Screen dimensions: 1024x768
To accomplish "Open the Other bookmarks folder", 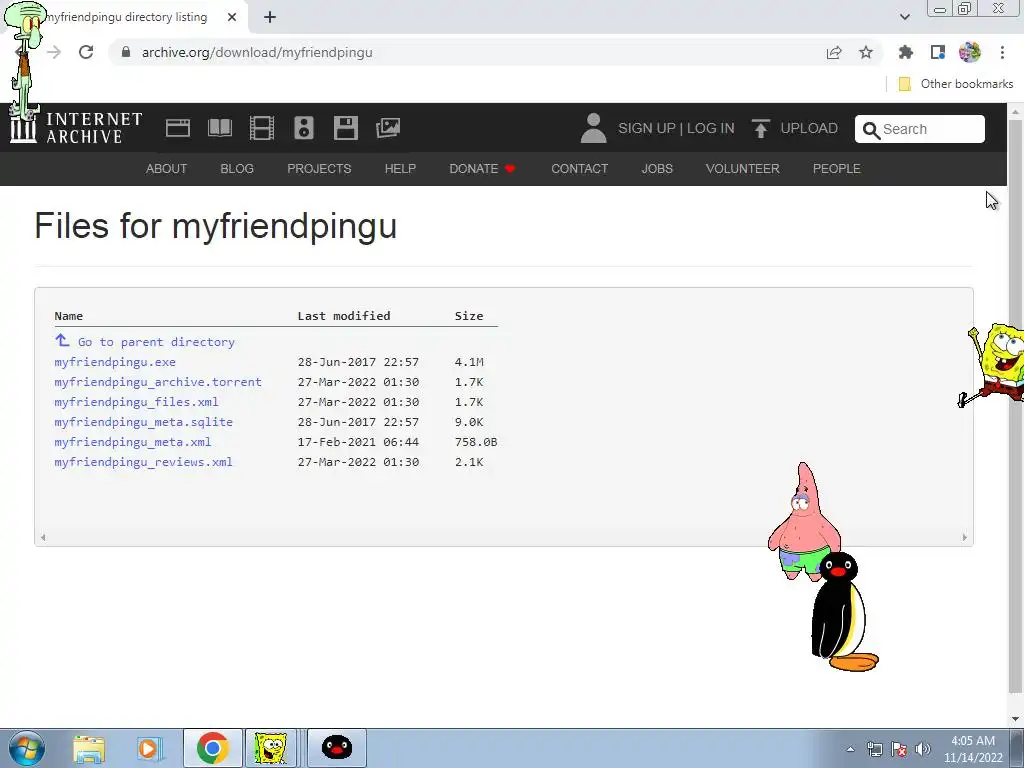I will click(x=956, y=84).
